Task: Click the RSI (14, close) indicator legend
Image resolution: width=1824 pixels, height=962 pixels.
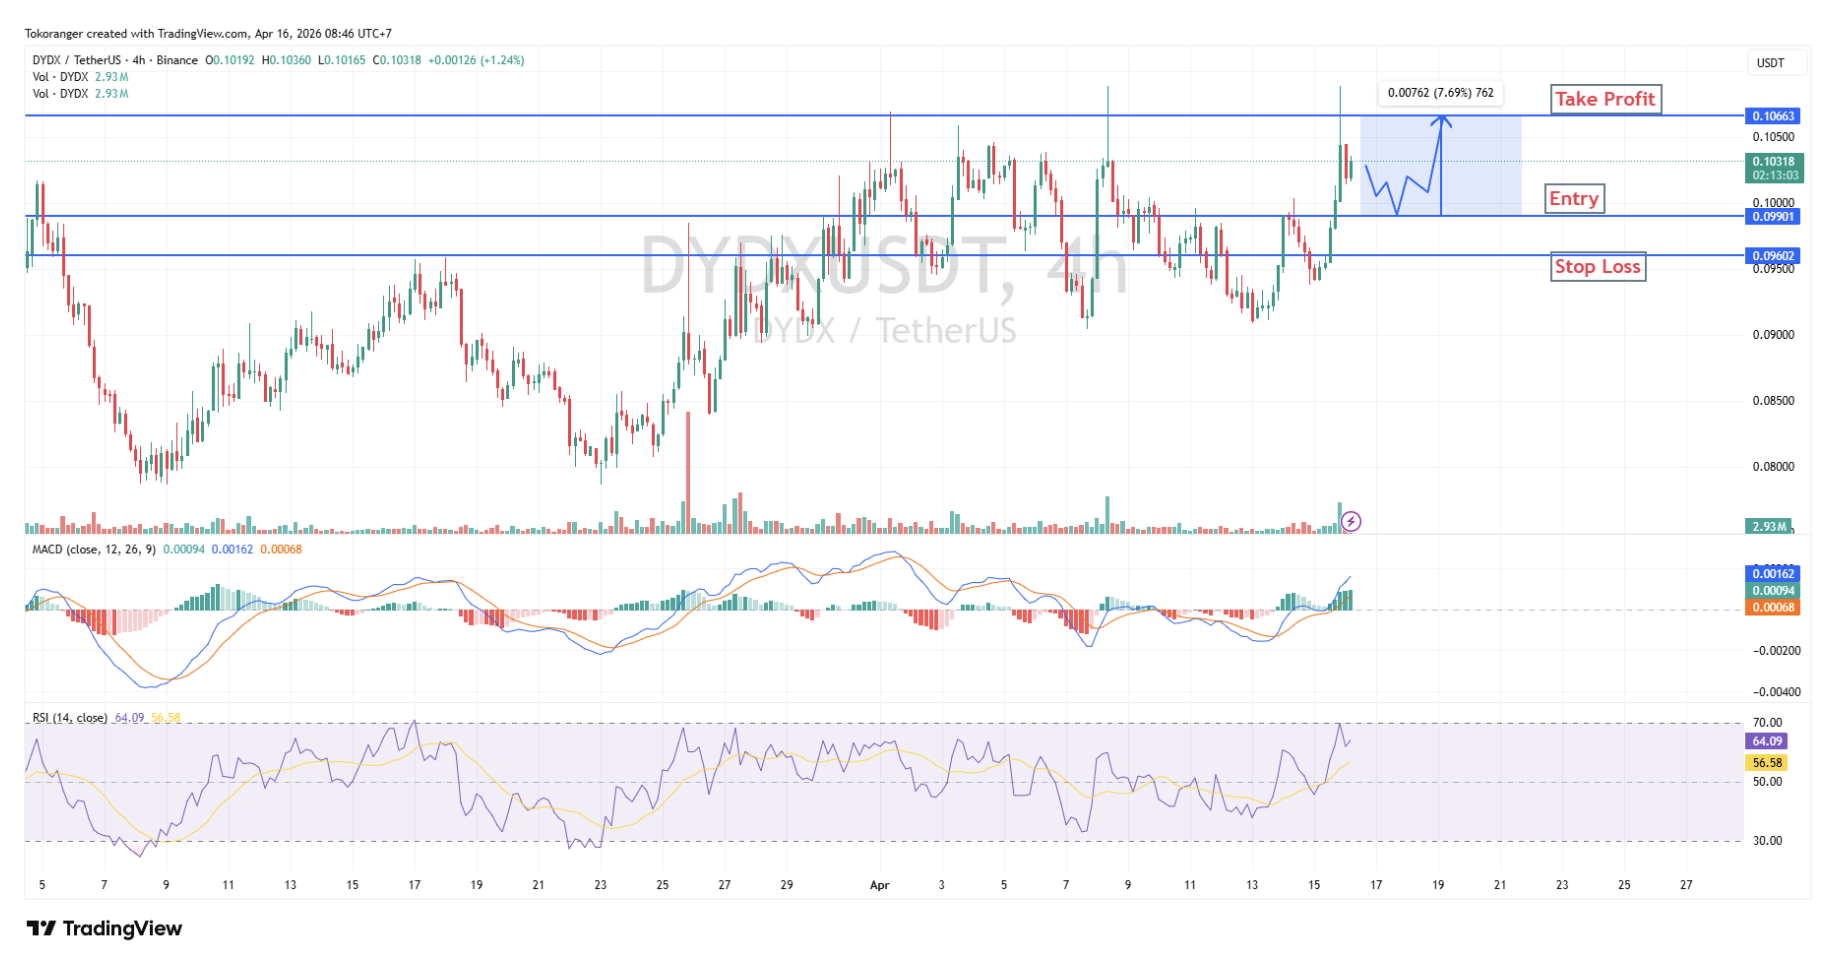Action: click(70, 718)
